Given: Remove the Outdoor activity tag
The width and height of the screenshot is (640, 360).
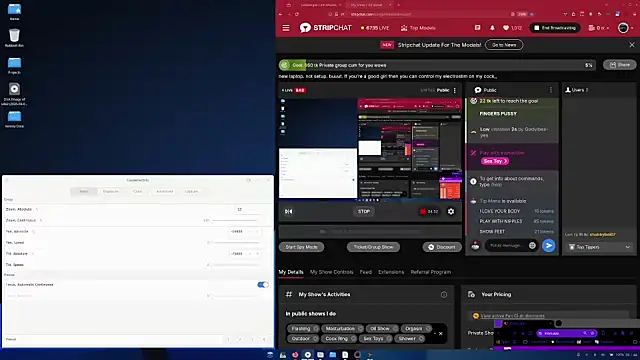Looking at the screenshot, I should (x=315, y=338).
